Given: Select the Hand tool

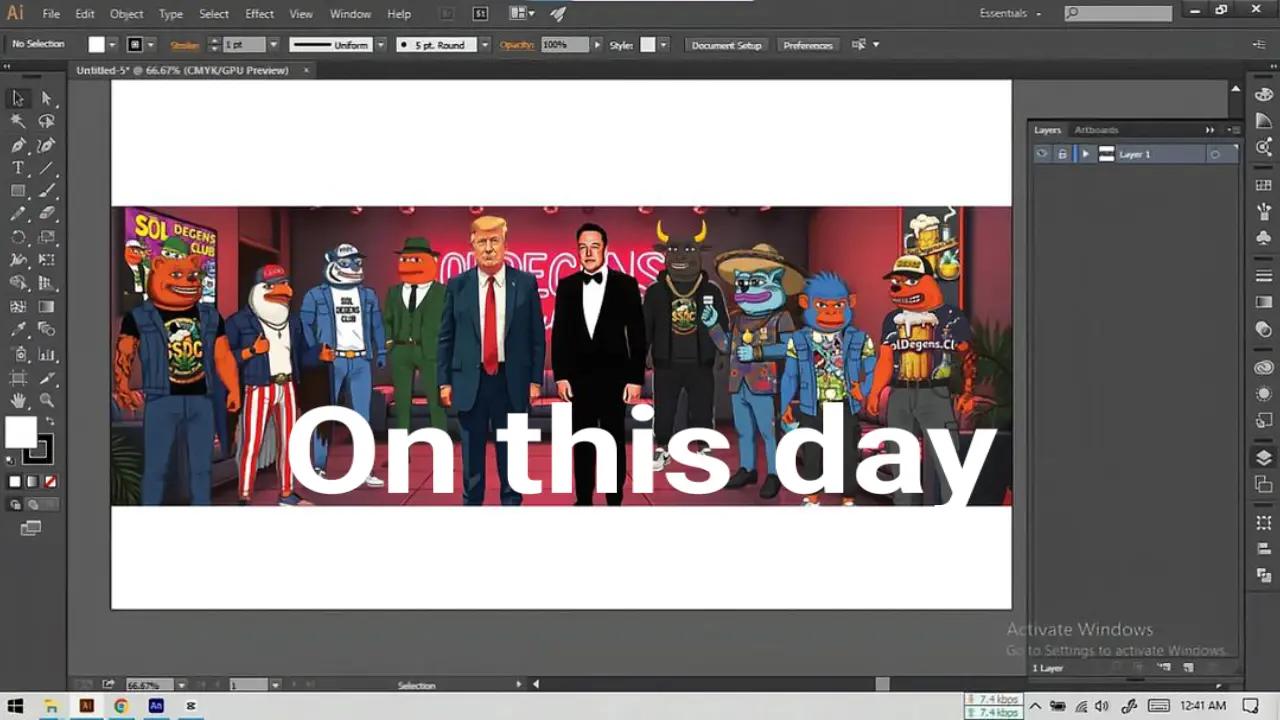Looking at the screenshot, I should point(18,400).
